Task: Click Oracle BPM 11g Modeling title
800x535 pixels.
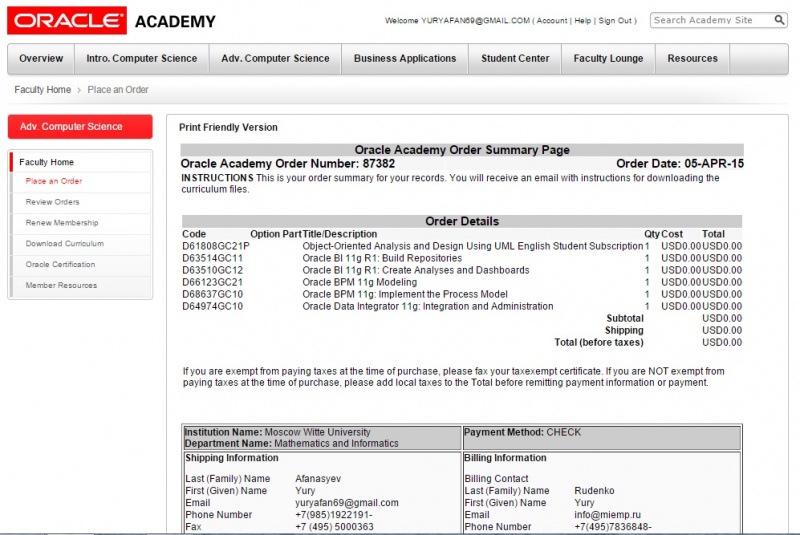Action: click(x=359, y=283)
